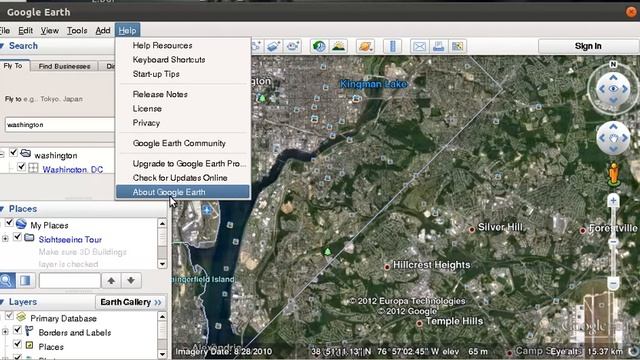Collapse the Search panel triangle
Image resolution: width=640 pixels, height=360 pixels.
tap(2, 46)
